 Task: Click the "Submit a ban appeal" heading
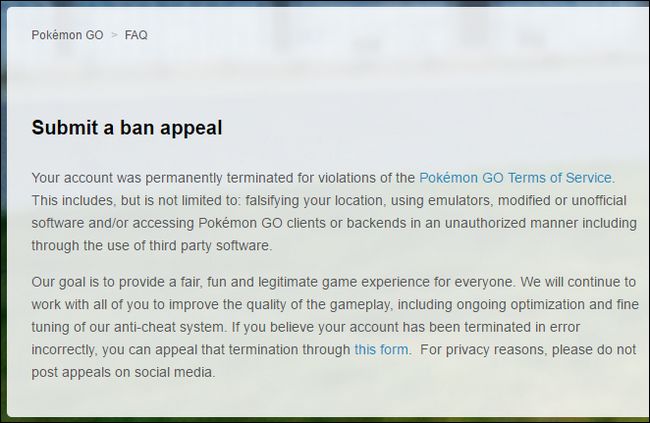tap(127, 127)
